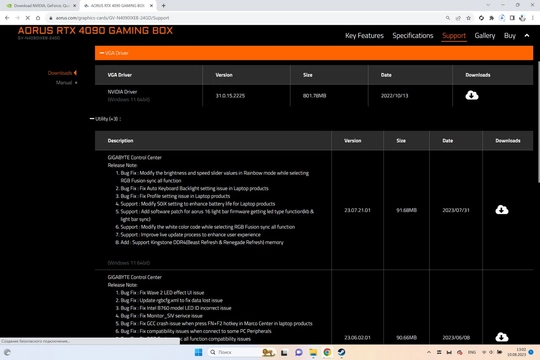
Task: Click the utility size 91.68MB
Action: tap(406, 210)
